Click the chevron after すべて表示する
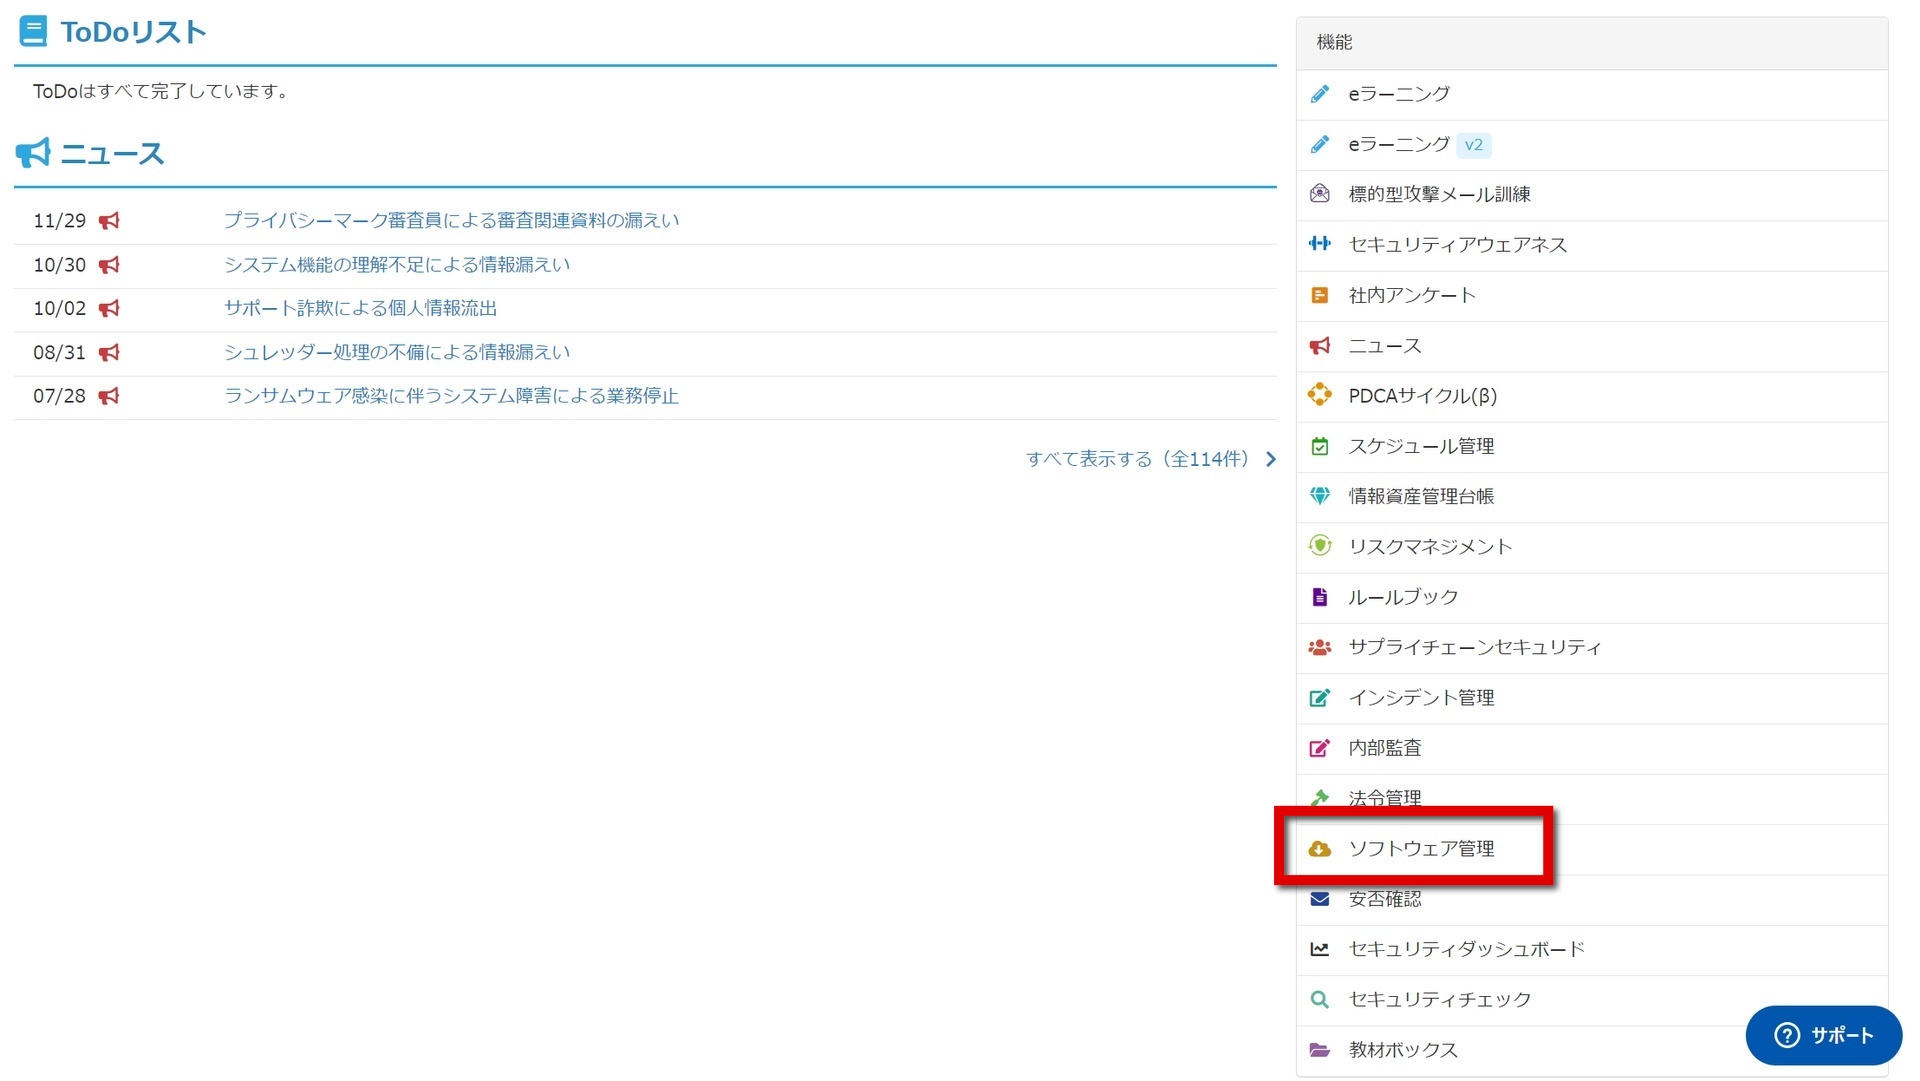This screenshot has width=1920, height=1081. pyautogui.click(x=1271, y=459)
